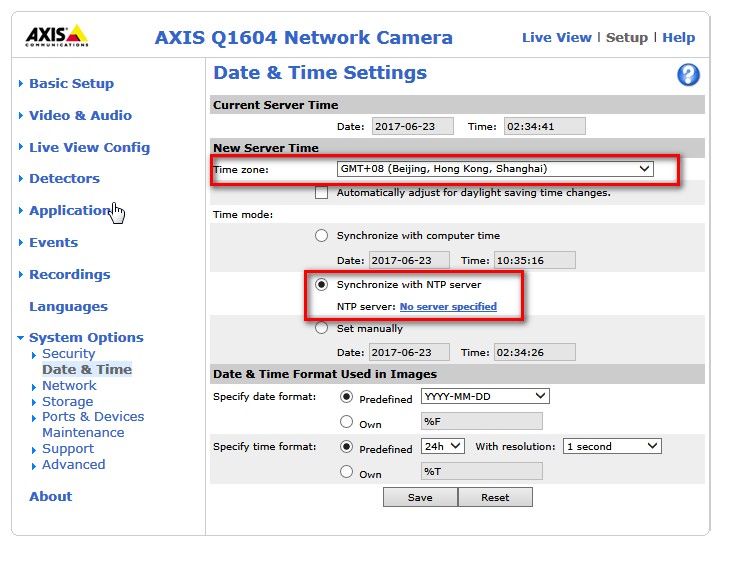Expand the Events menu
Image resolution: width=729 pixels, height=568 pixels.
(x=53, y=243)
